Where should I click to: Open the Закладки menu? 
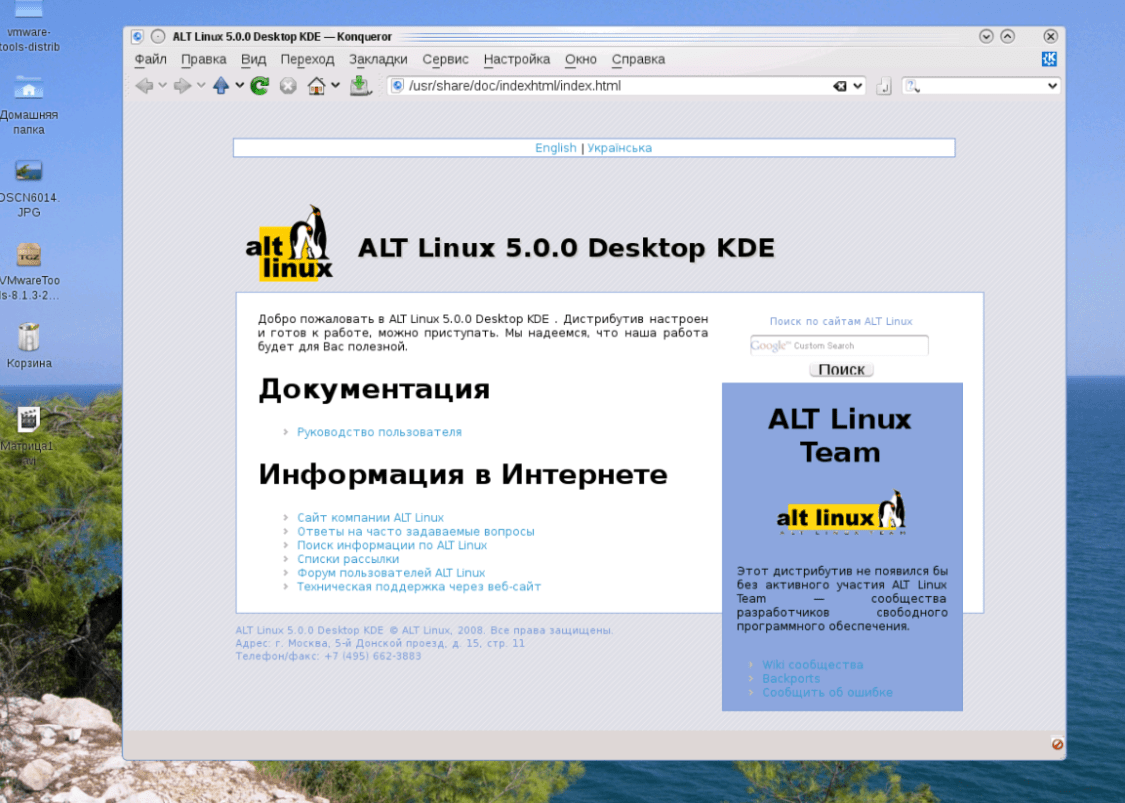378,60
